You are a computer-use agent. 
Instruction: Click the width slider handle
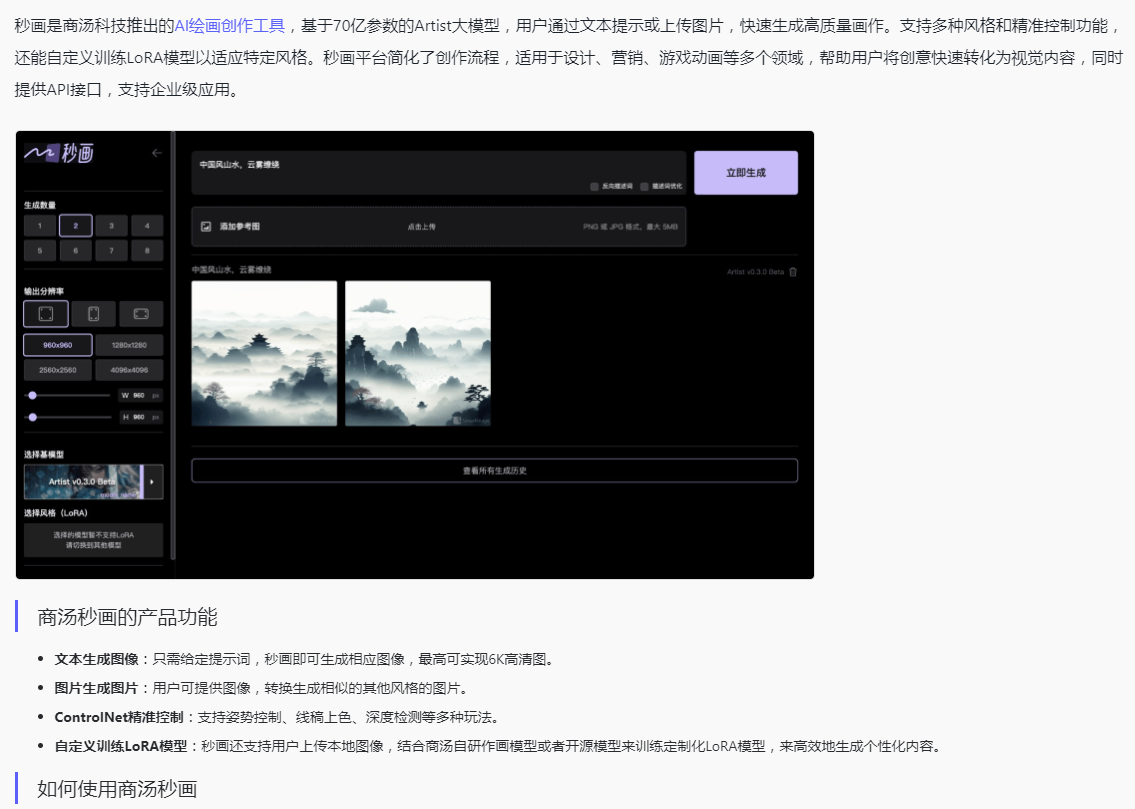(x=32, y=395)
